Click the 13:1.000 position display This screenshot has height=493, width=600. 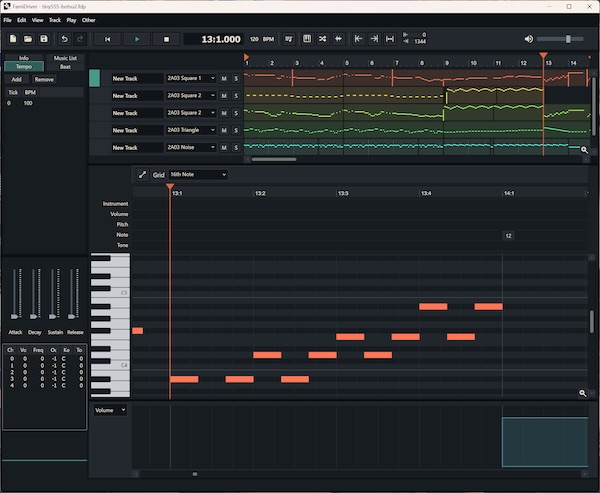coord(214,39)
